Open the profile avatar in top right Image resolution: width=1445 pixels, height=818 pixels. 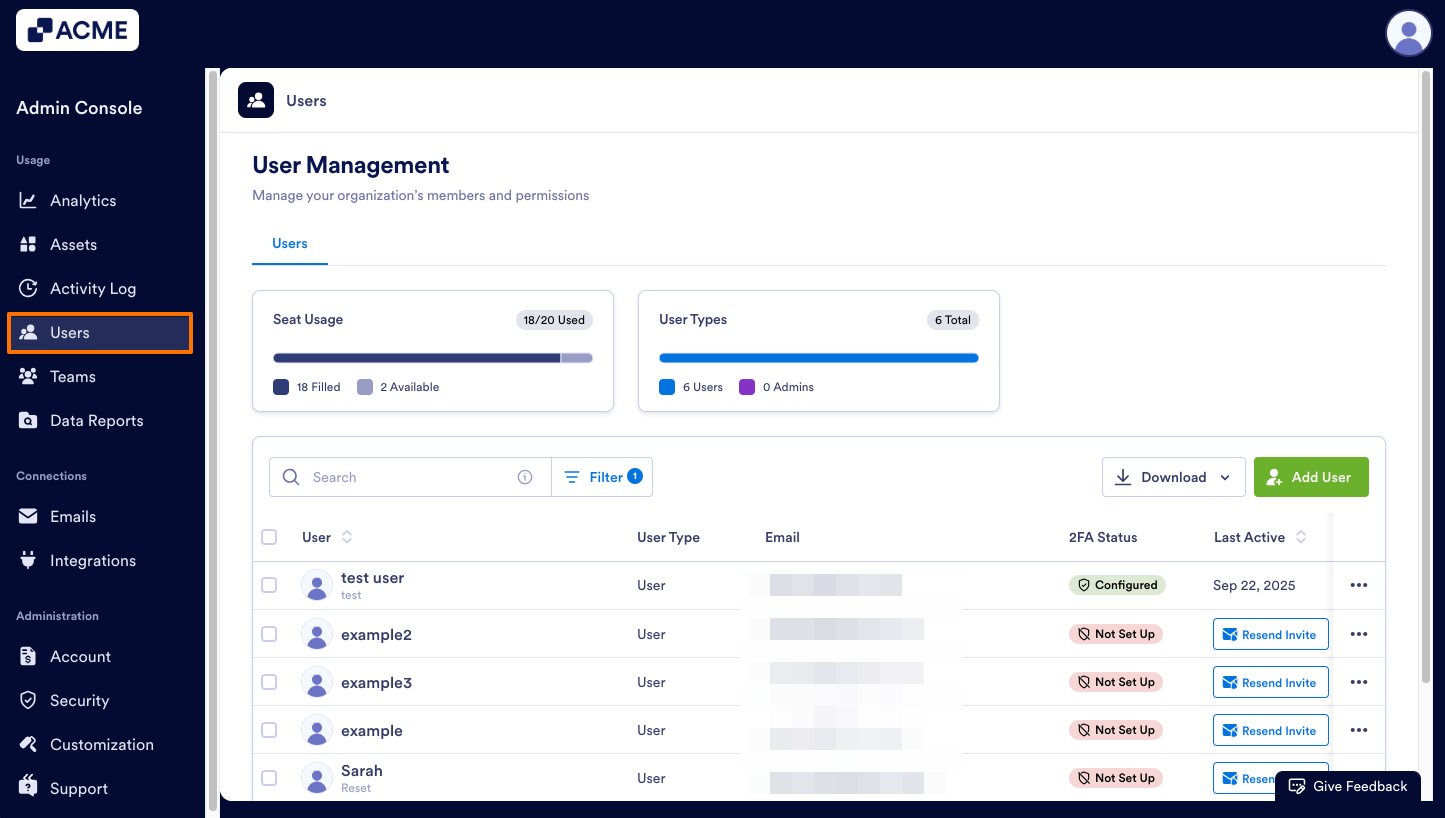click(x=1408, y=33)
